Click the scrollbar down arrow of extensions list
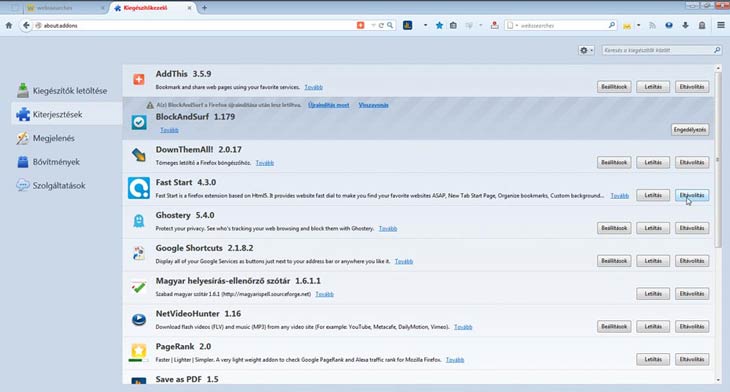Image resolution: width=730 pixels, height=392 pixels. [x=718, y=380]
